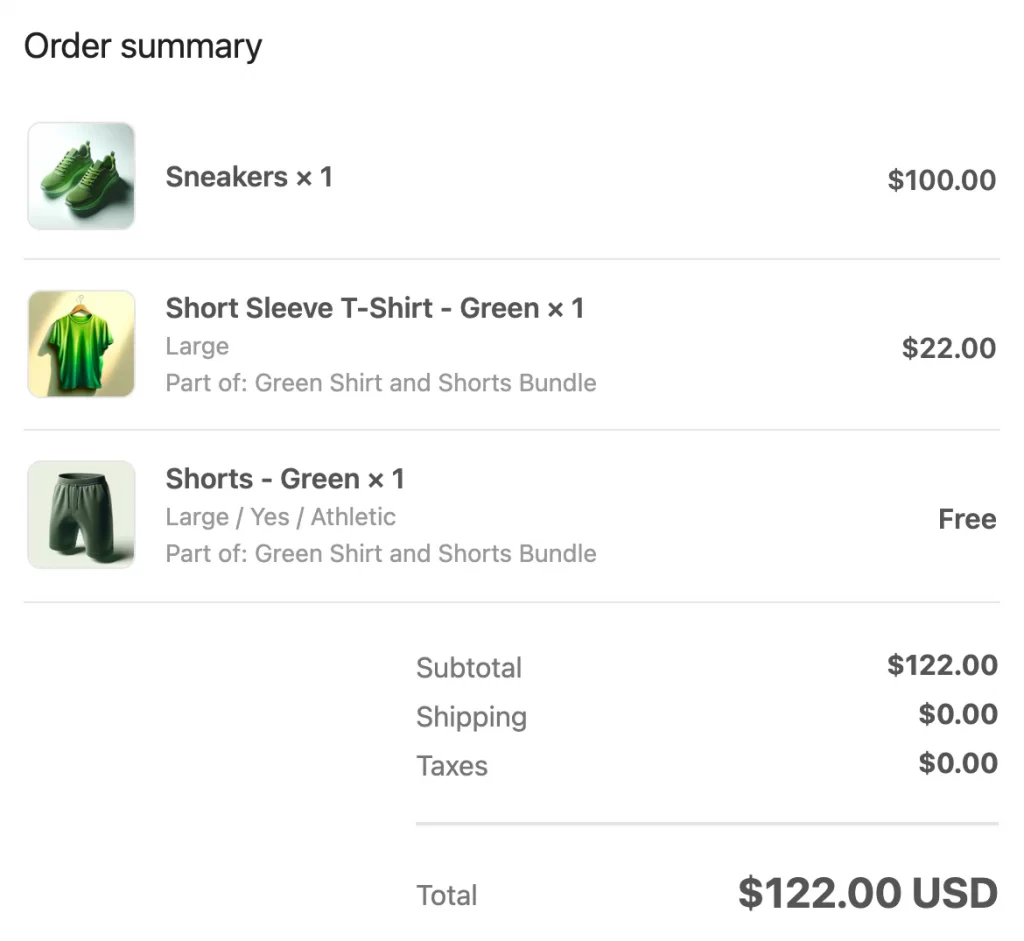This screenshot has height=941, width=1024.
Task: Click the Shipping label
Action: click(472, 717)
